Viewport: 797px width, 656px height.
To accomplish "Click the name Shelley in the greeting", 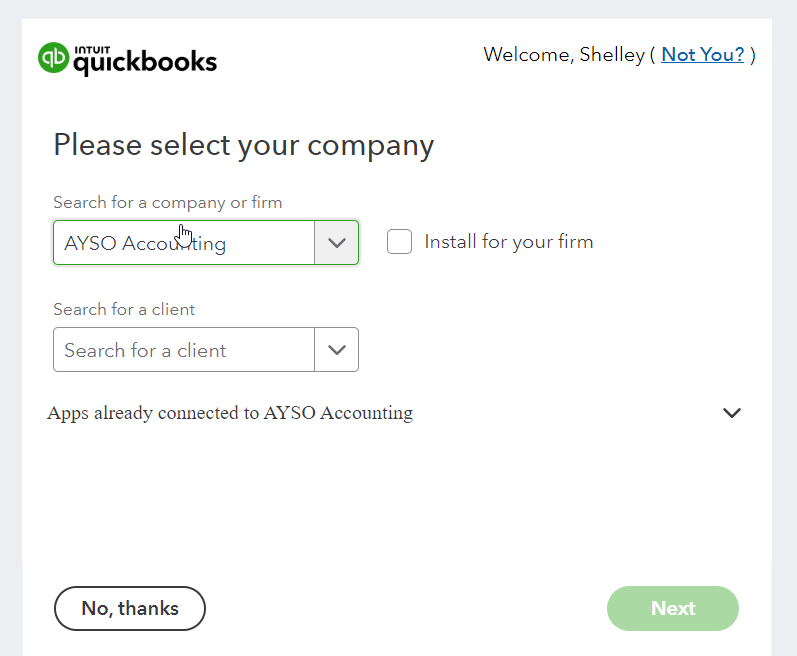I will (x=612, y=55).
